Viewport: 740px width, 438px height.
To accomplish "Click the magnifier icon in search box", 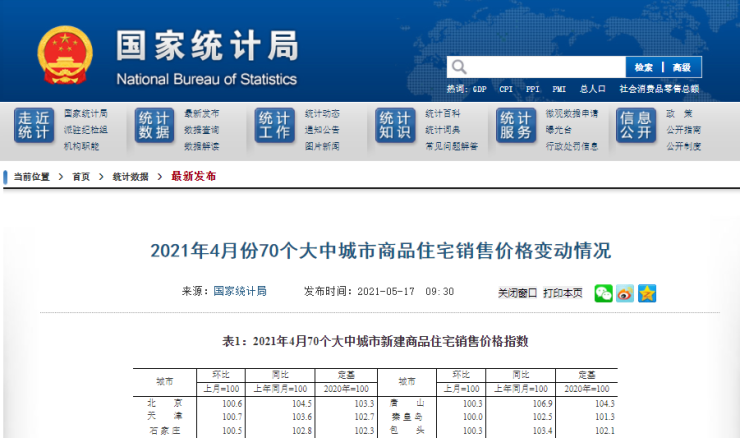I will pyautogui.click(x=459, y=67).
